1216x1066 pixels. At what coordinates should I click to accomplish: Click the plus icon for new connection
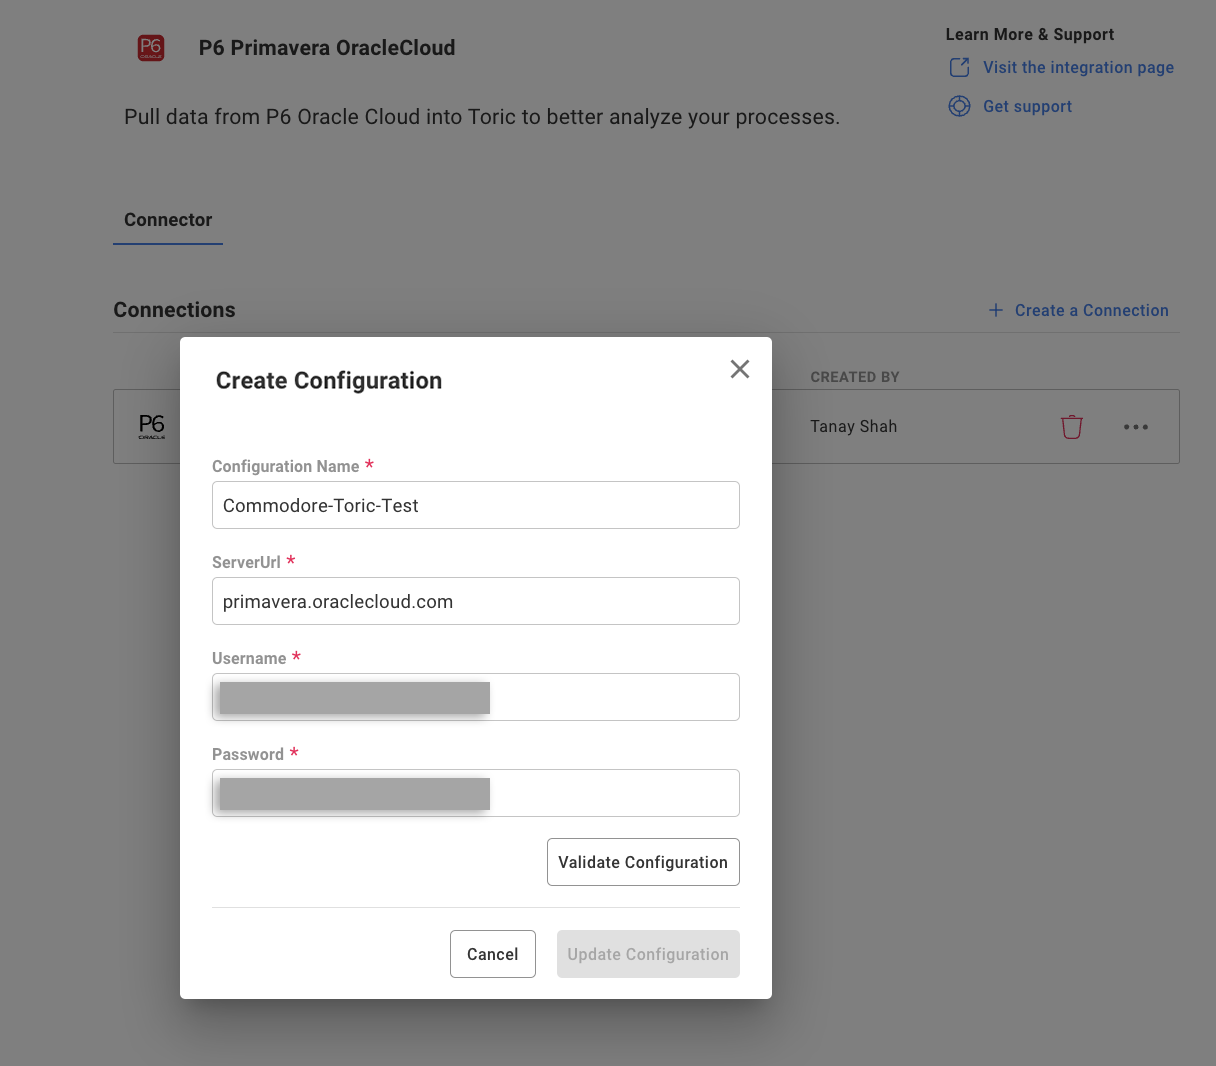(x=996, y=310)
